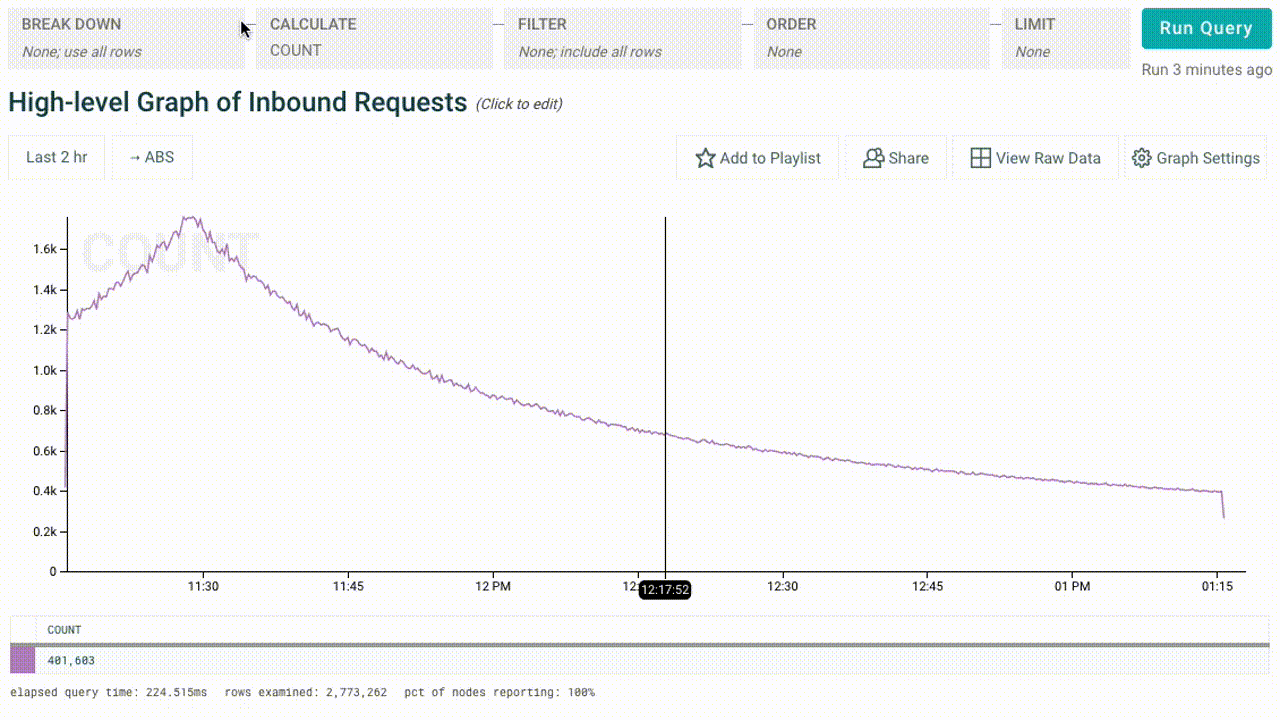Open View Raw Data
Viewport: 1280px width, 720px height.
pos(1035,158)
